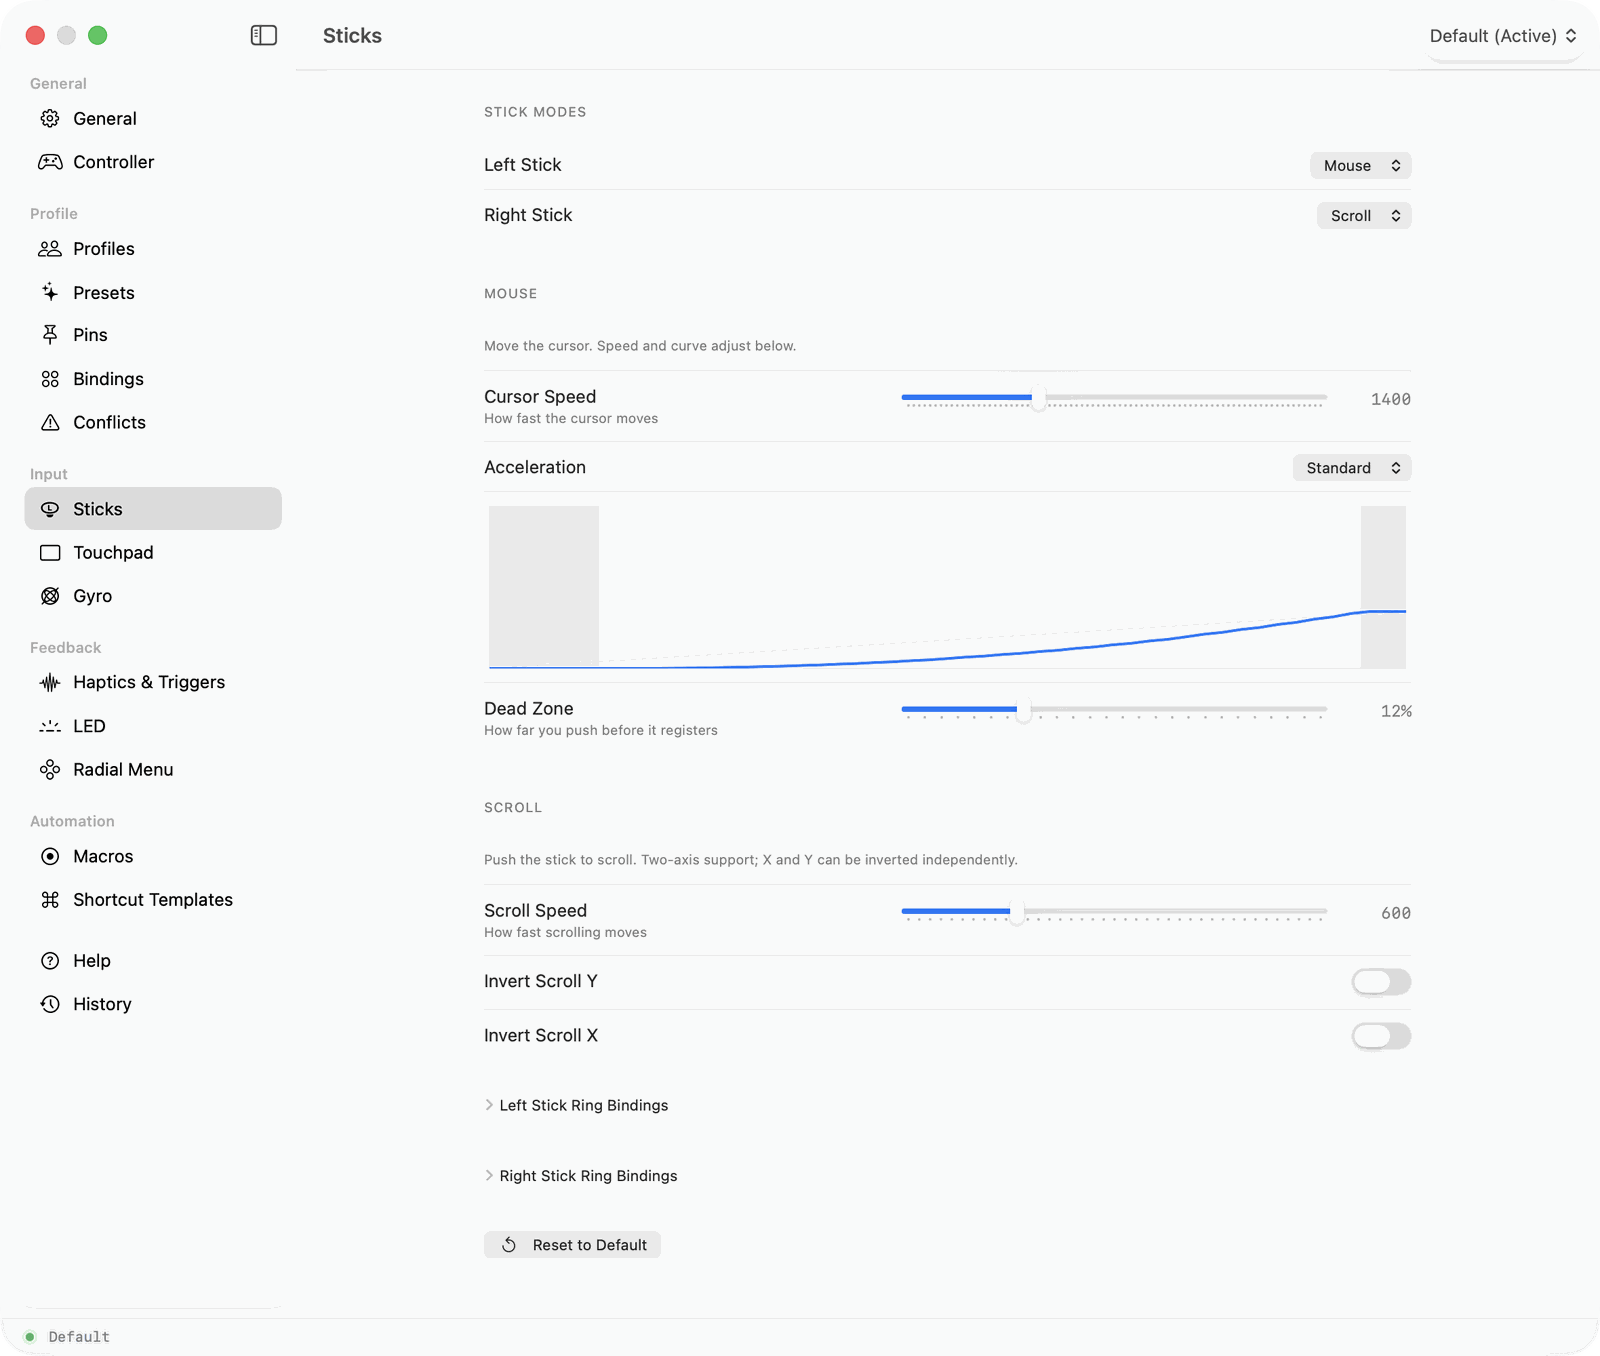
Task: Select Conflicts in the sidebar
Action: (153, 422)
